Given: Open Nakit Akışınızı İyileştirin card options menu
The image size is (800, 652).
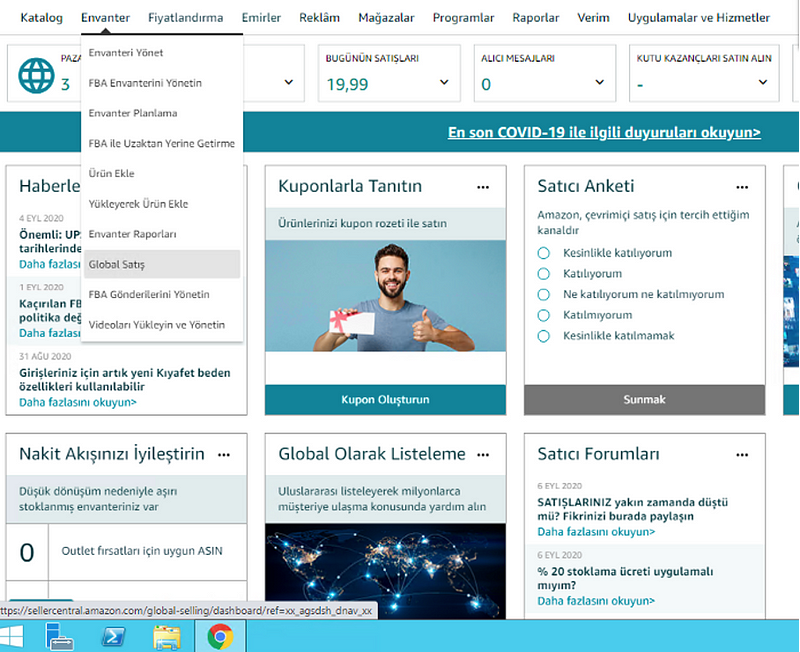Looking at the screenshot, I should click(223, 455).
